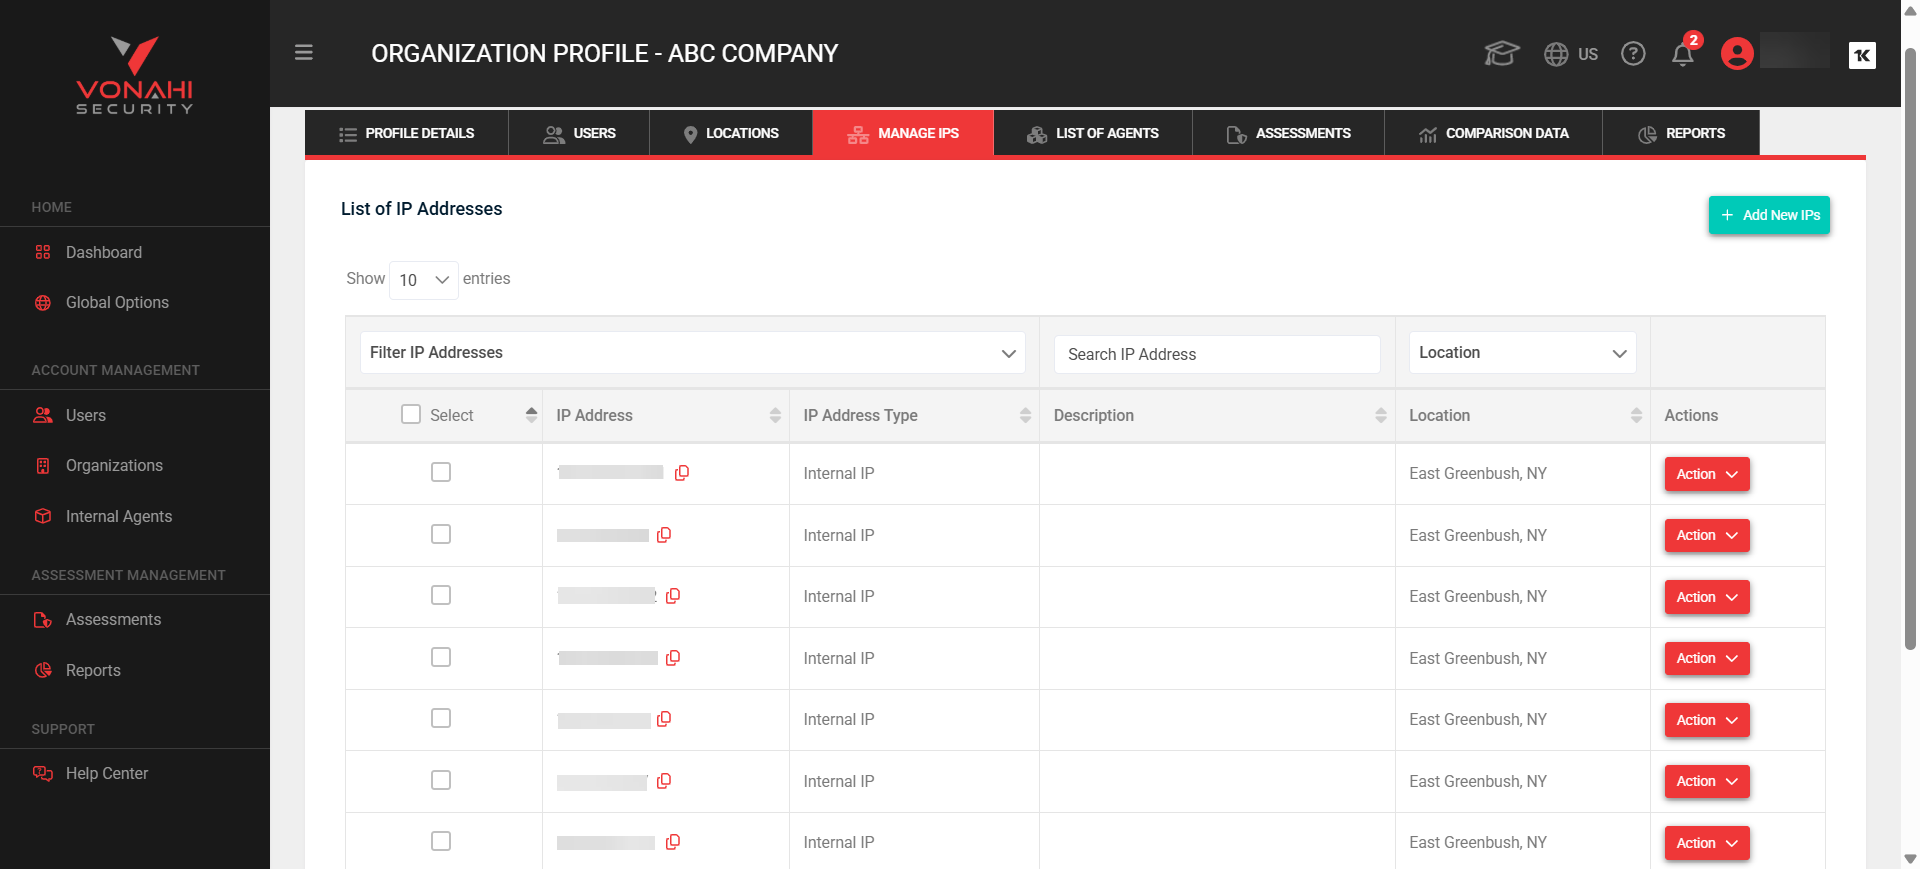The width and height of the screenshot is (1920, 869).
Task: Click the globe language icon
Action: click(x=1556, y=54)
